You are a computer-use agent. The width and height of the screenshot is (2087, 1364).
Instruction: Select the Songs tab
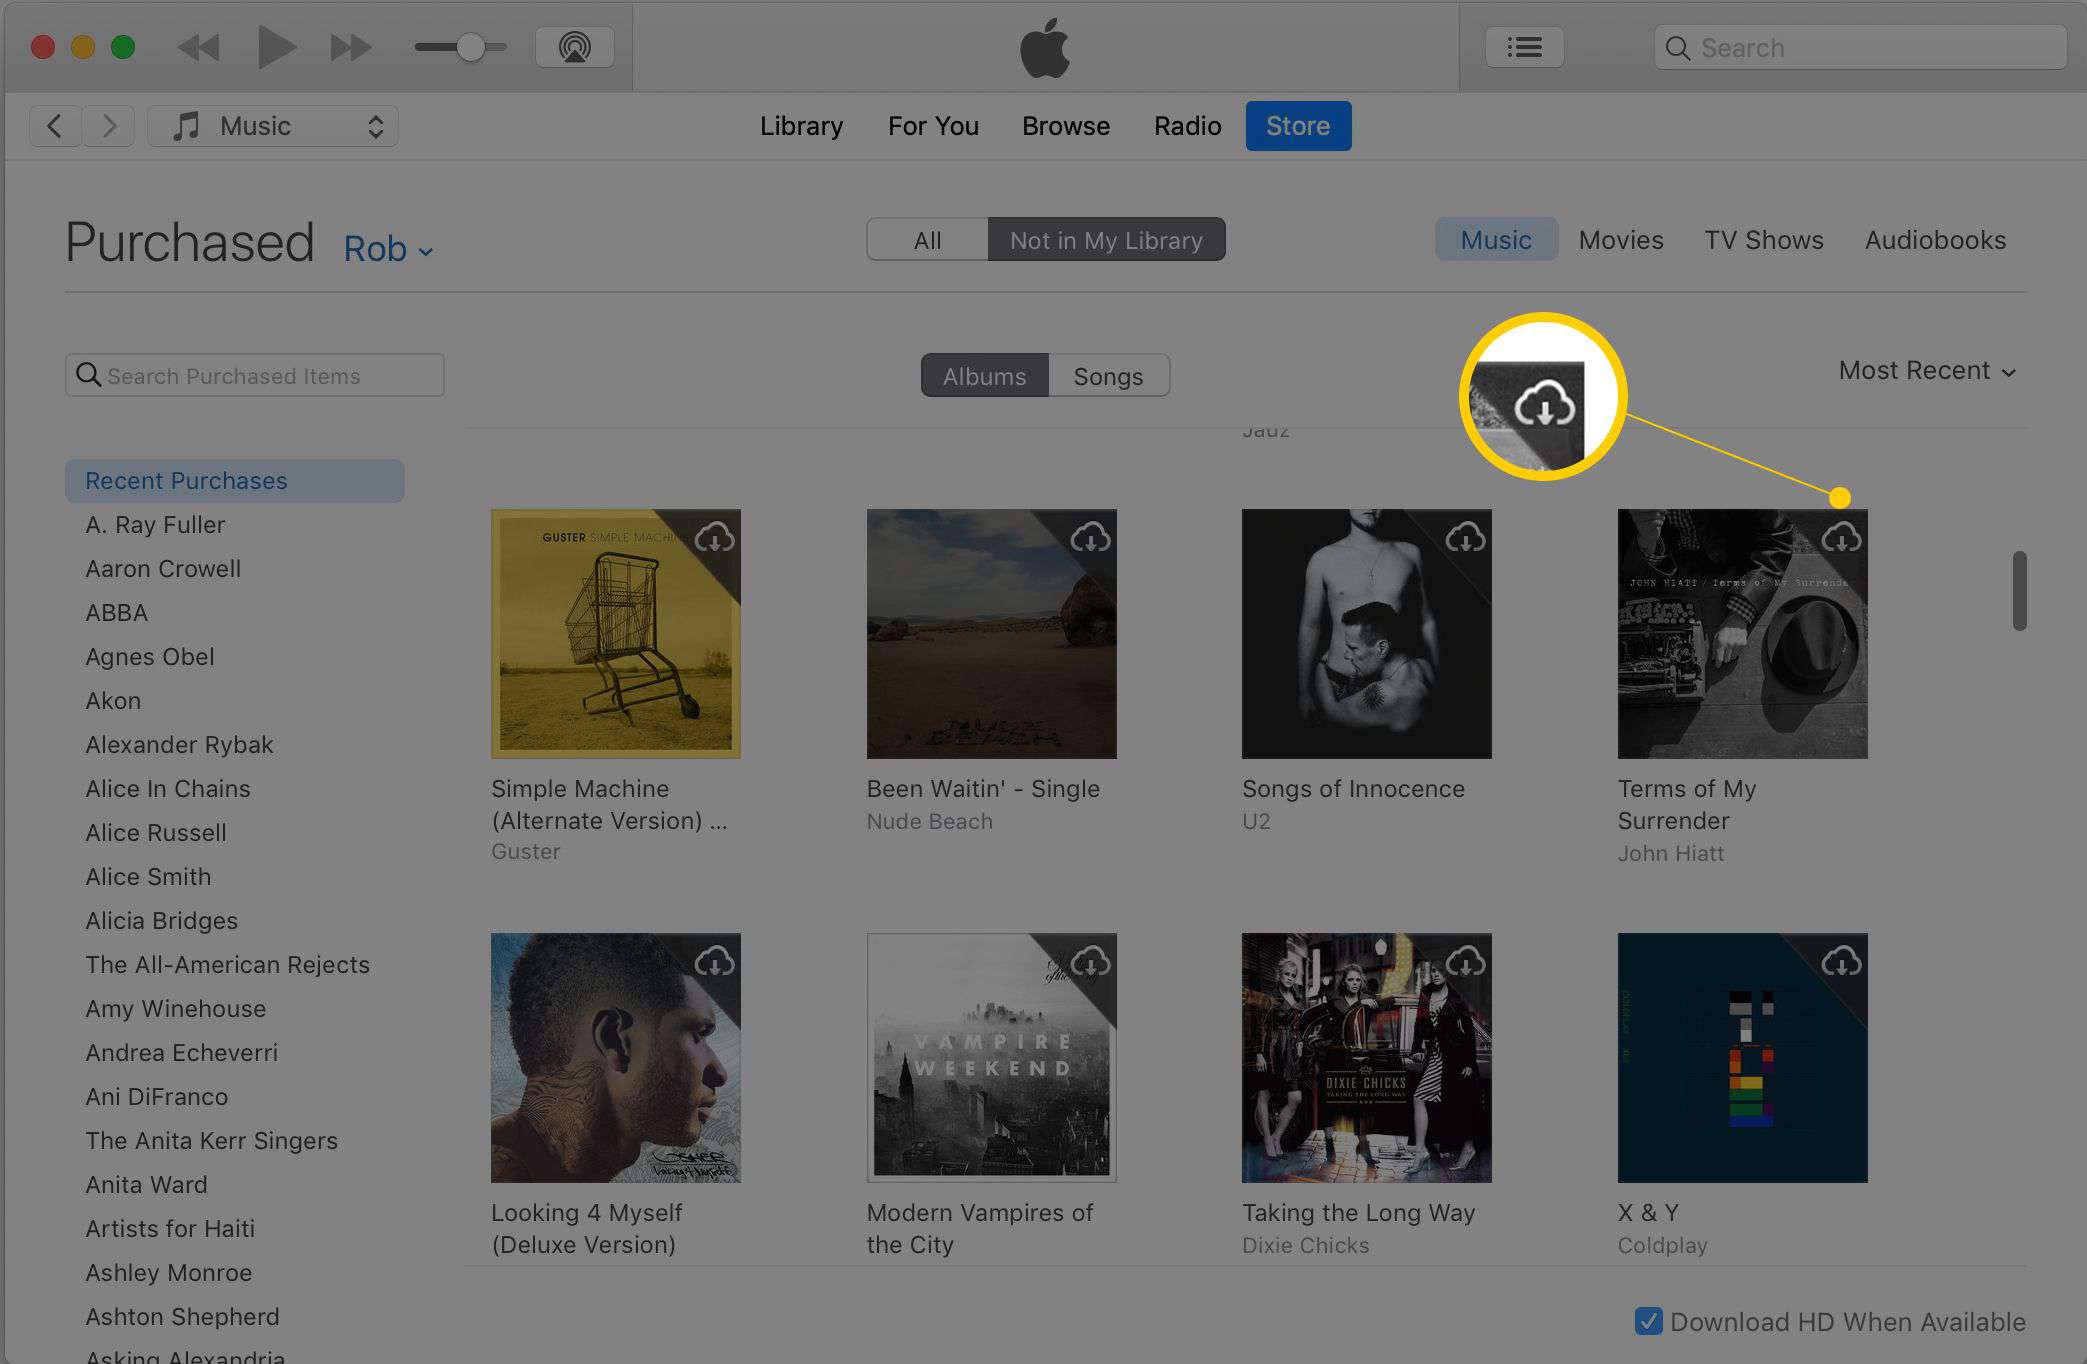tap(1108, 374)
